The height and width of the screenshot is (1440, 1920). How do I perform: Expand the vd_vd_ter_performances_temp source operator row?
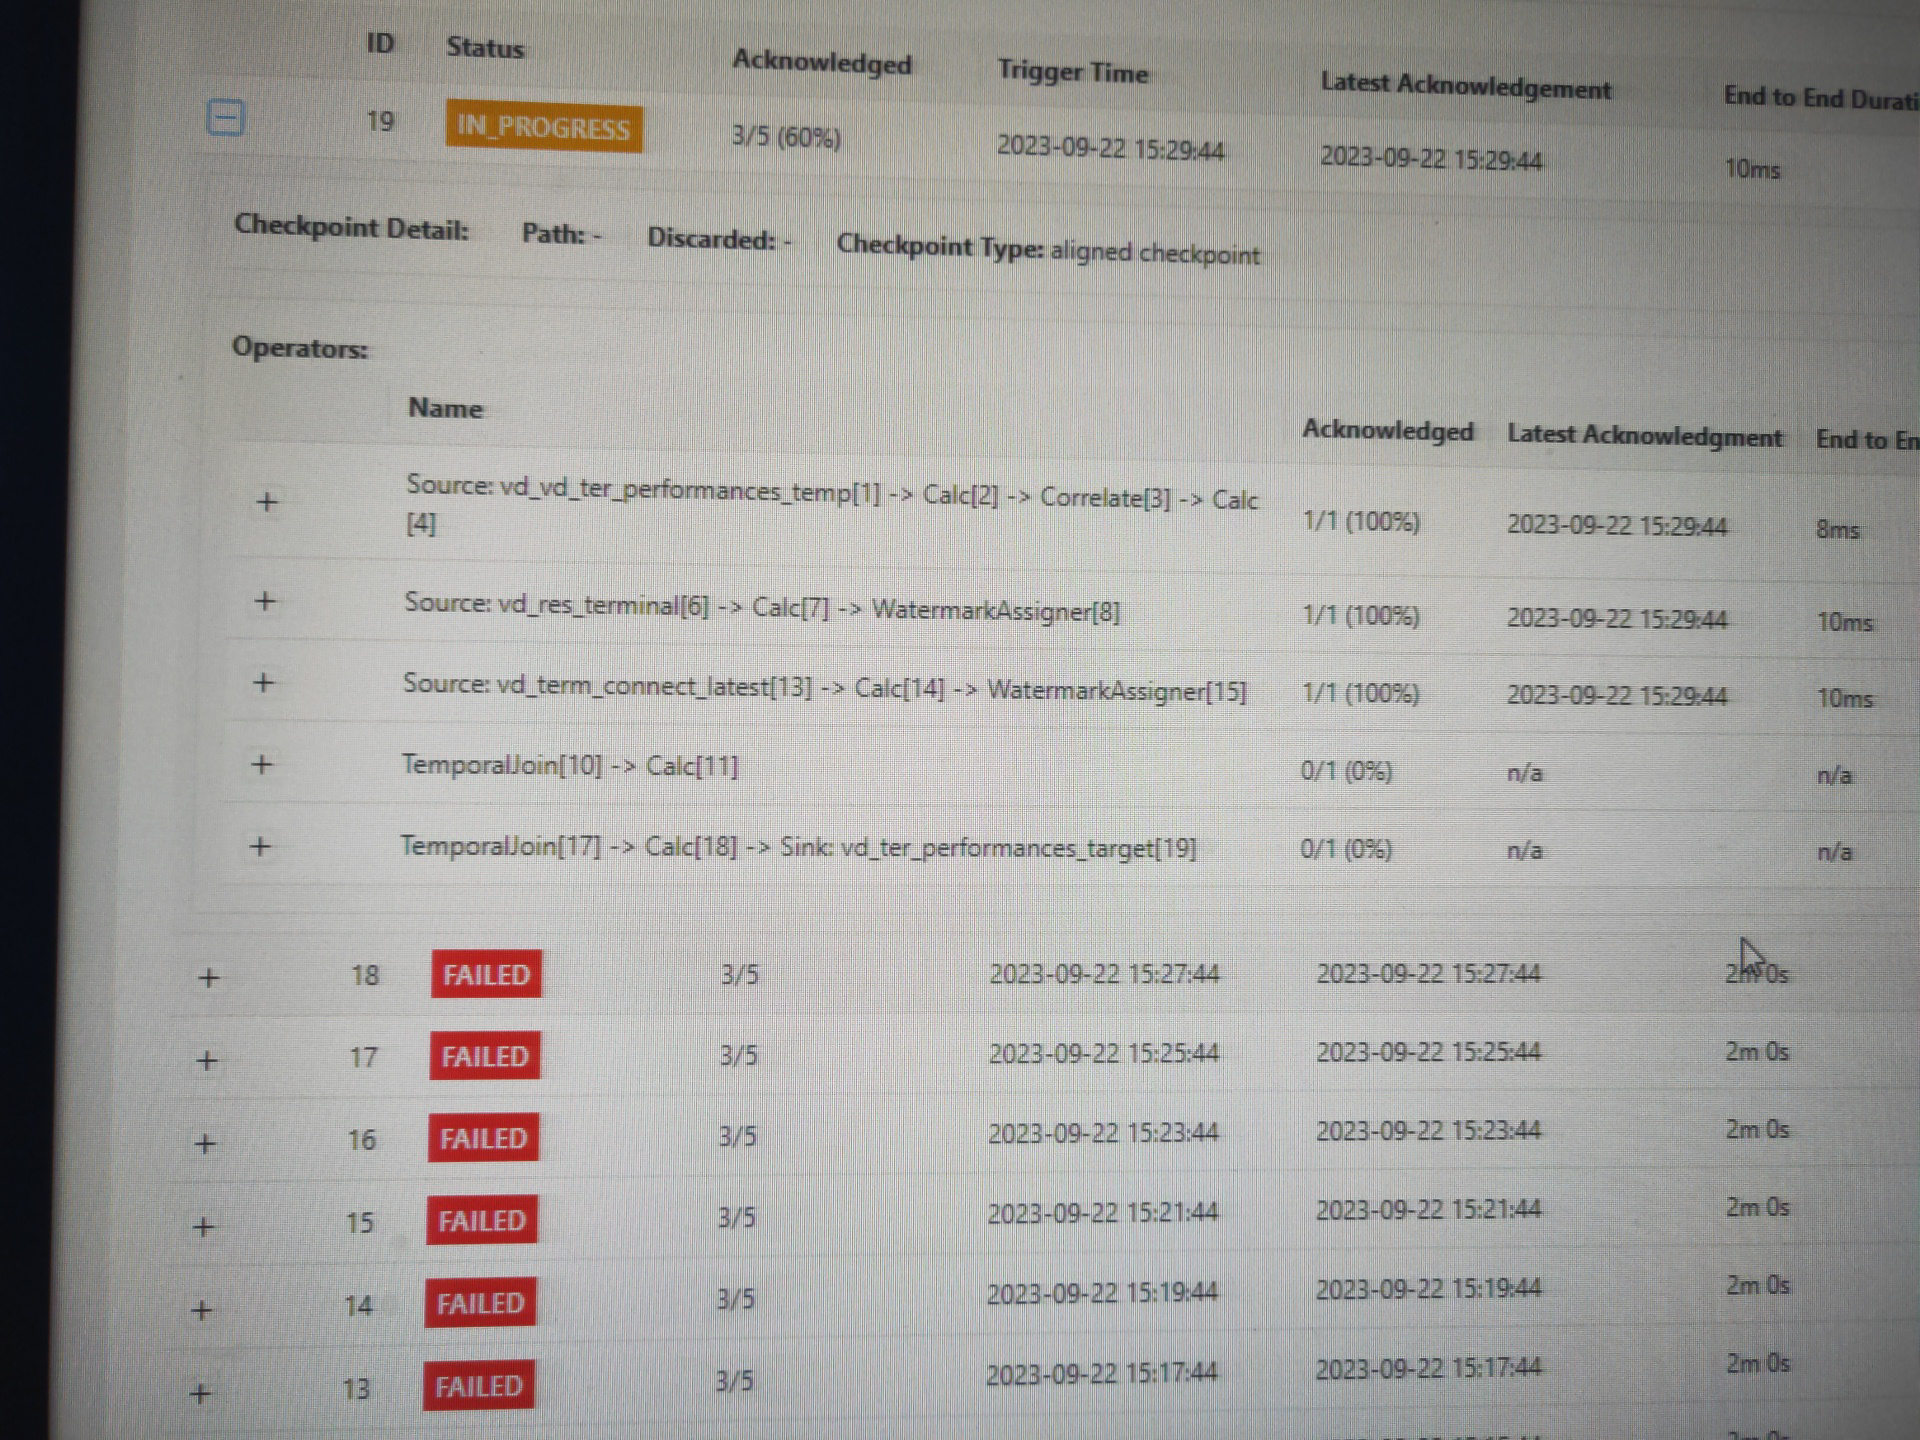(x=266, y=502)
